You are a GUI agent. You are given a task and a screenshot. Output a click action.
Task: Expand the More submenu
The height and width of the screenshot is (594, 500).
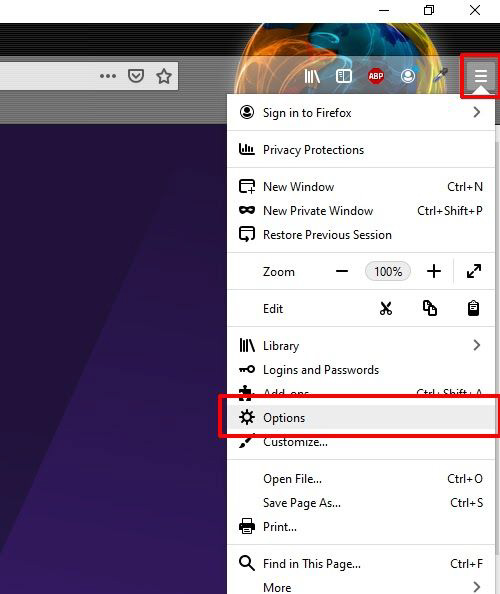pyautogui.click(x=361, y=587)
